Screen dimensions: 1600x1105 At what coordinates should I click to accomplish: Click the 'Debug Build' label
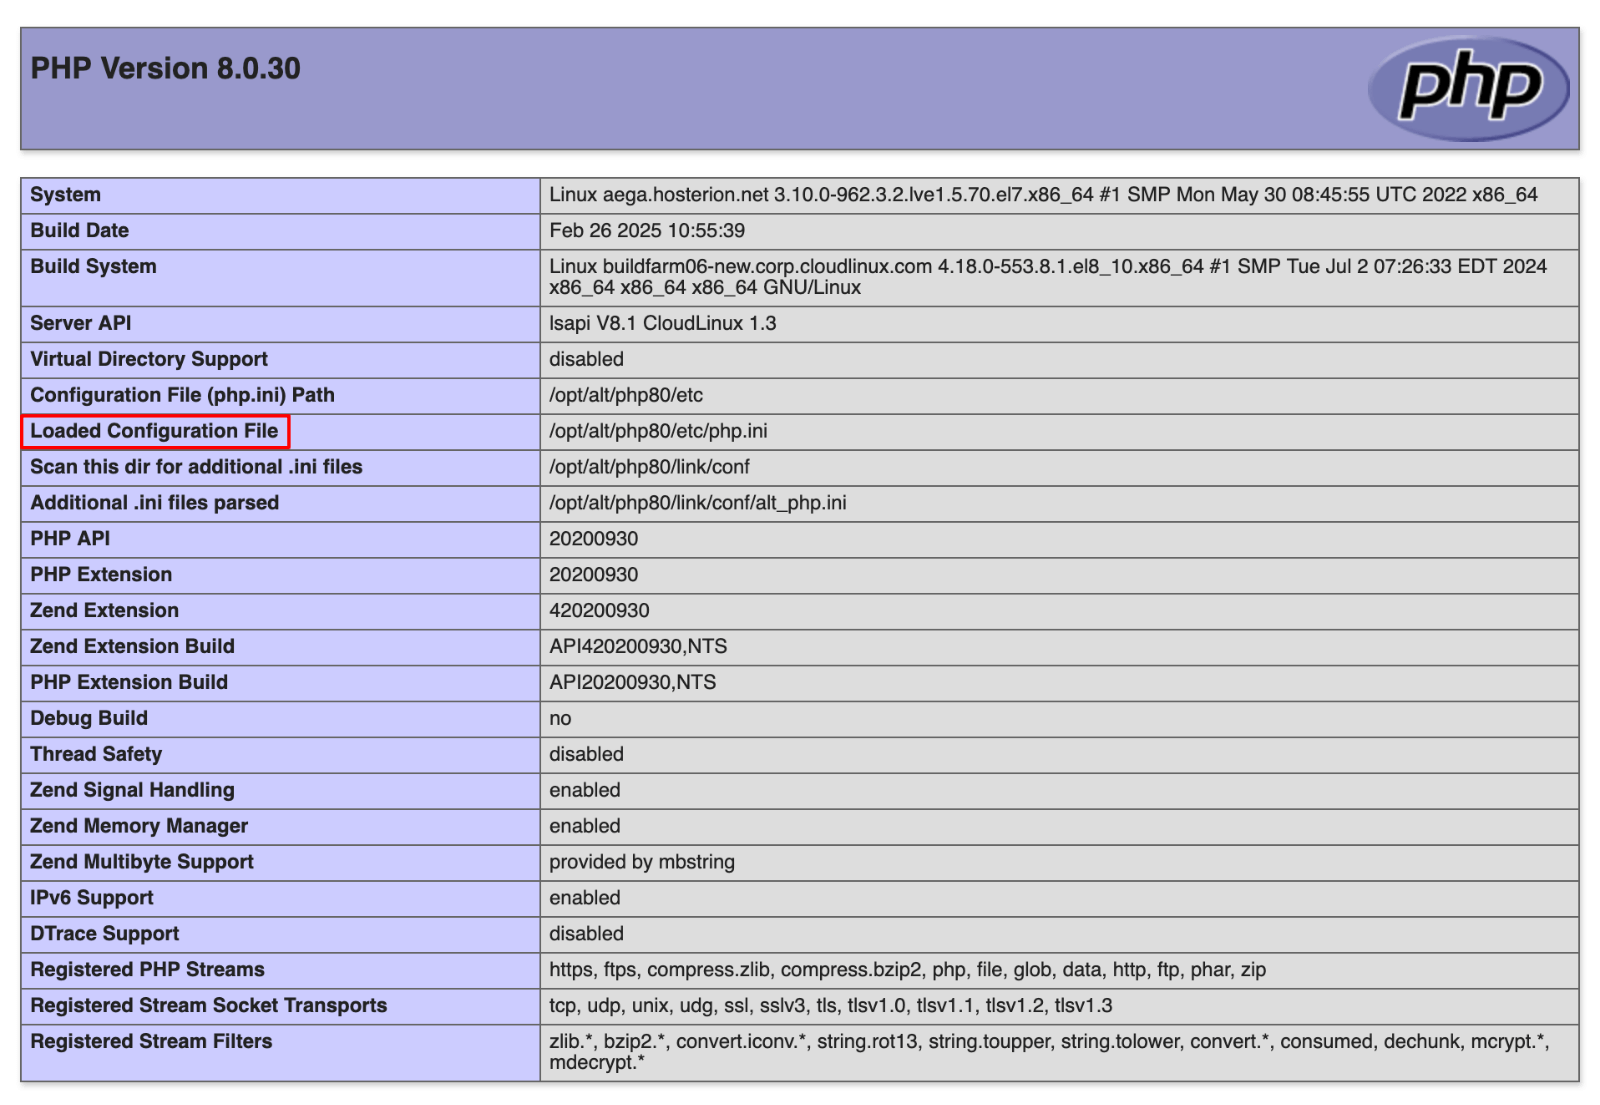[90, 719]
